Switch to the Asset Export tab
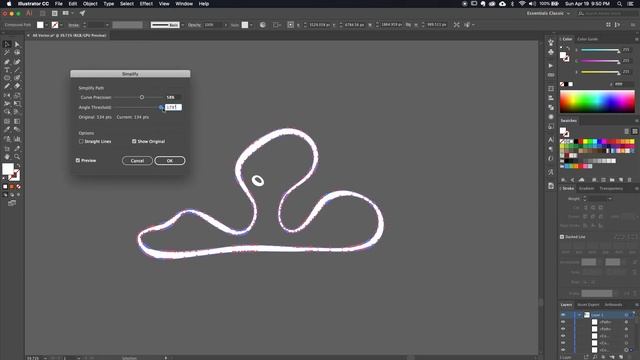Image resolution: width=640 pixels, height=360 pixels. click(588, 305)
